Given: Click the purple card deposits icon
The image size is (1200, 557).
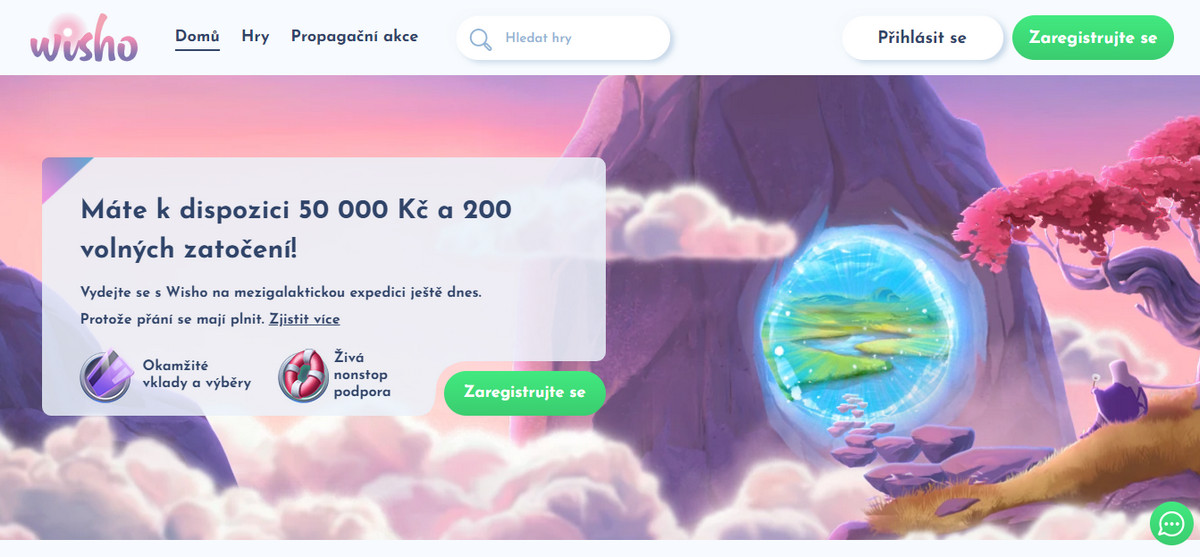Looking at the screenshot, I should [x=107, y=375].
